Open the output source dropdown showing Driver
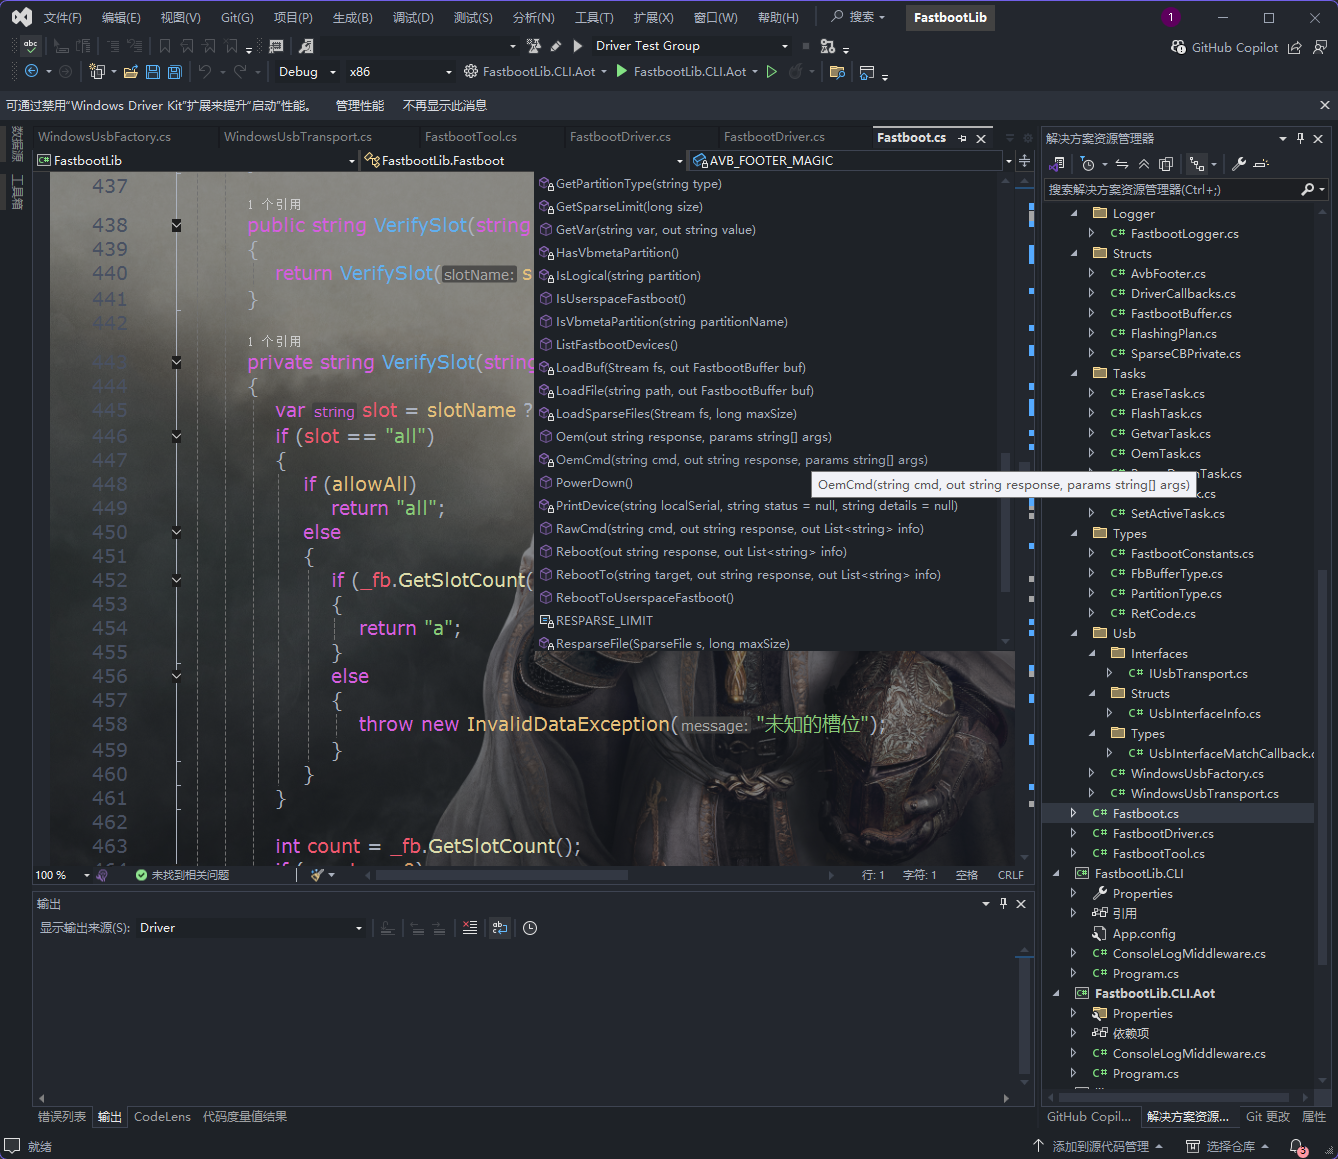Viewport: 1338px width, 1159px height. click(250, 928)
